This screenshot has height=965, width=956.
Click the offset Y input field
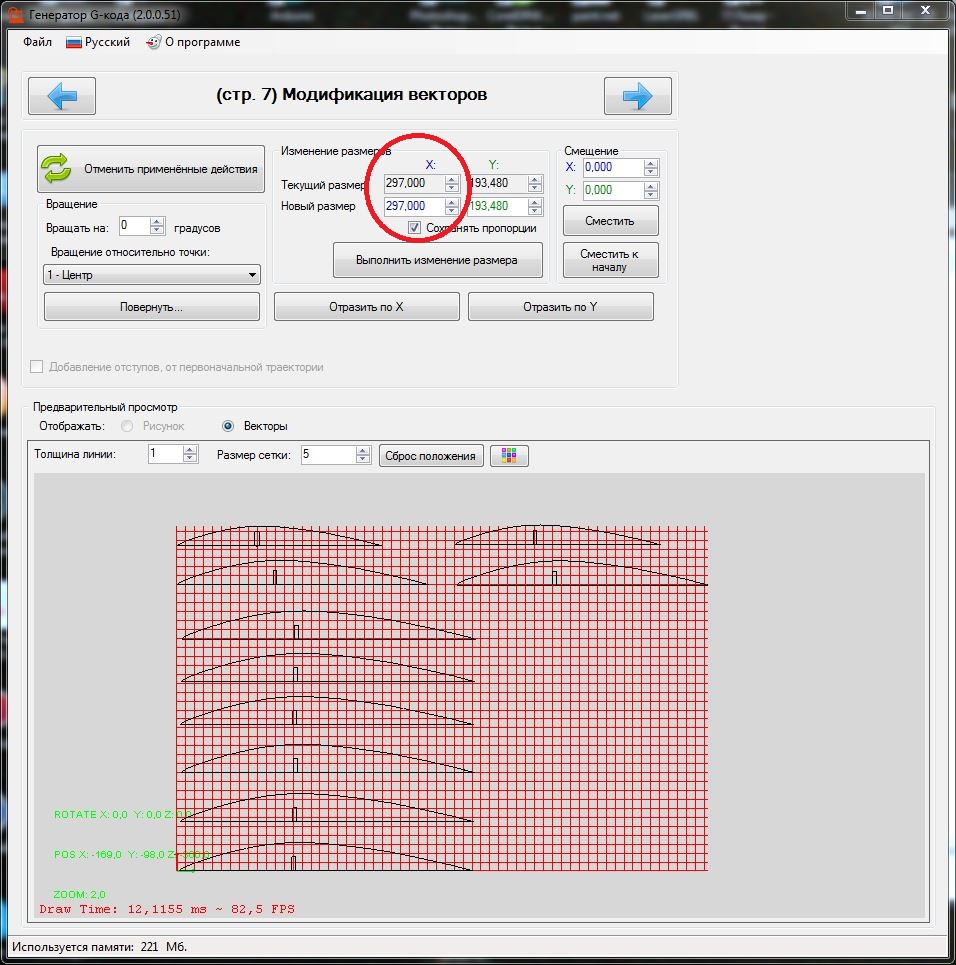[613, 190]
